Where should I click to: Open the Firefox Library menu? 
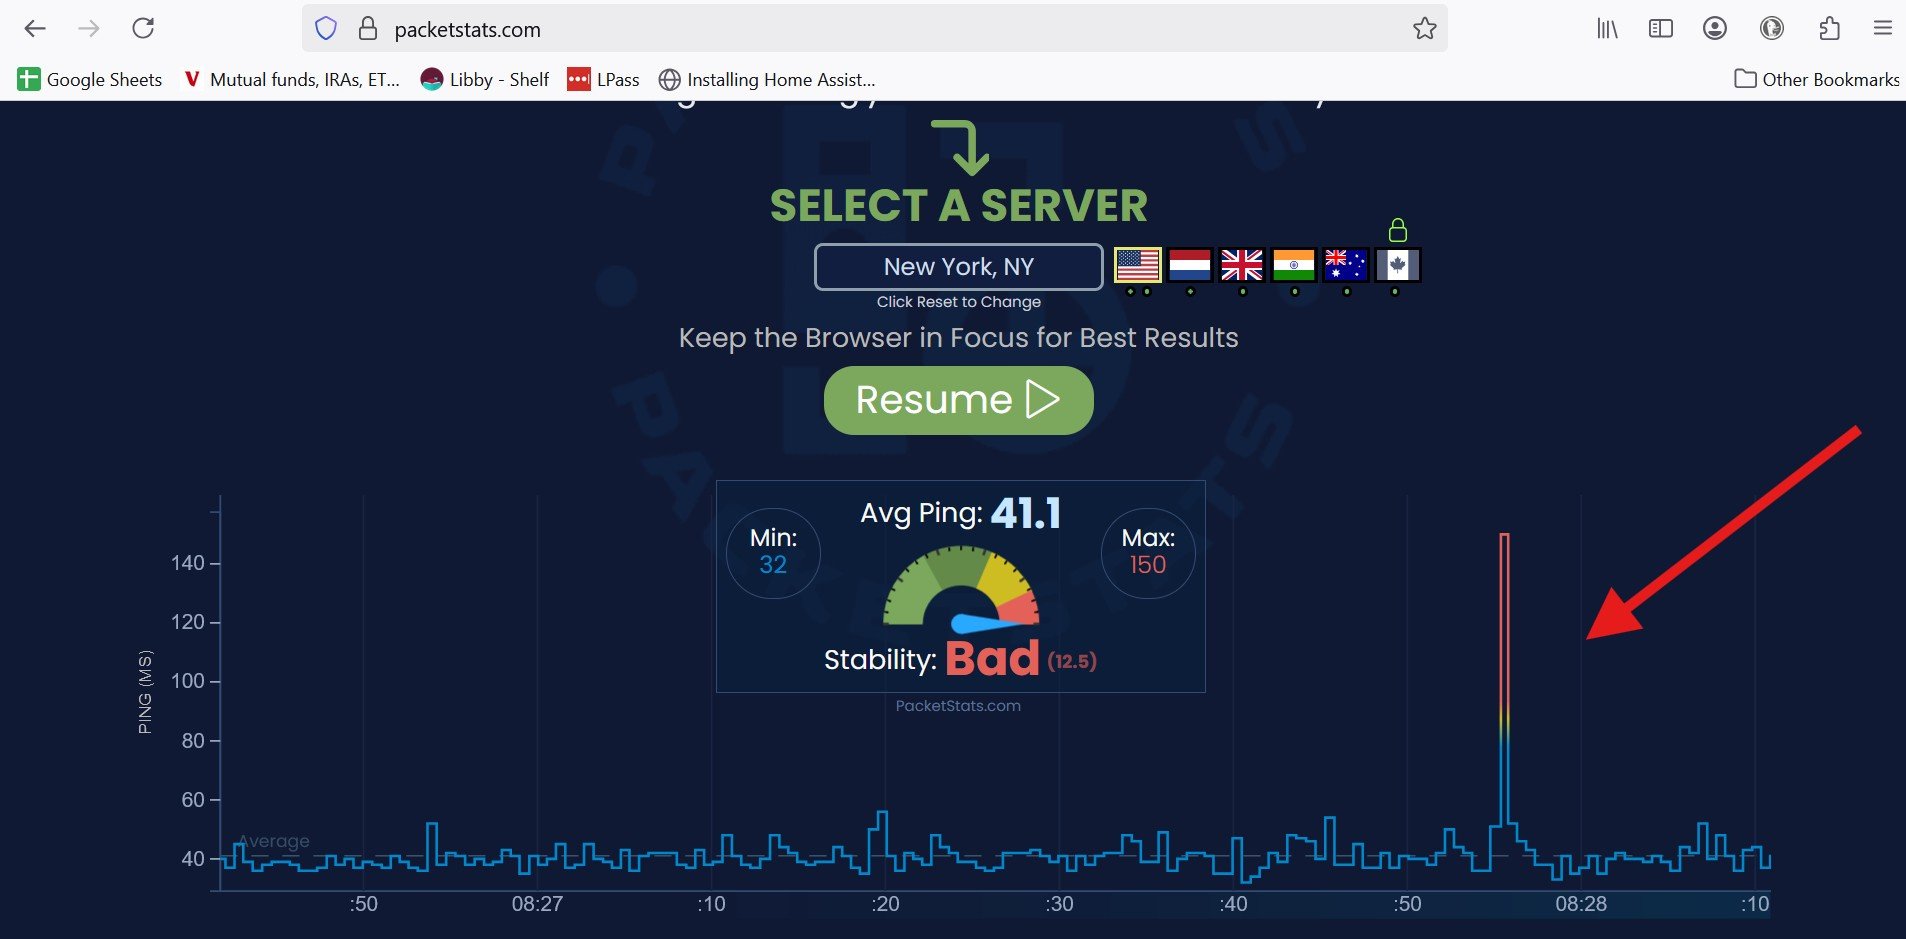pos(1607,29)
